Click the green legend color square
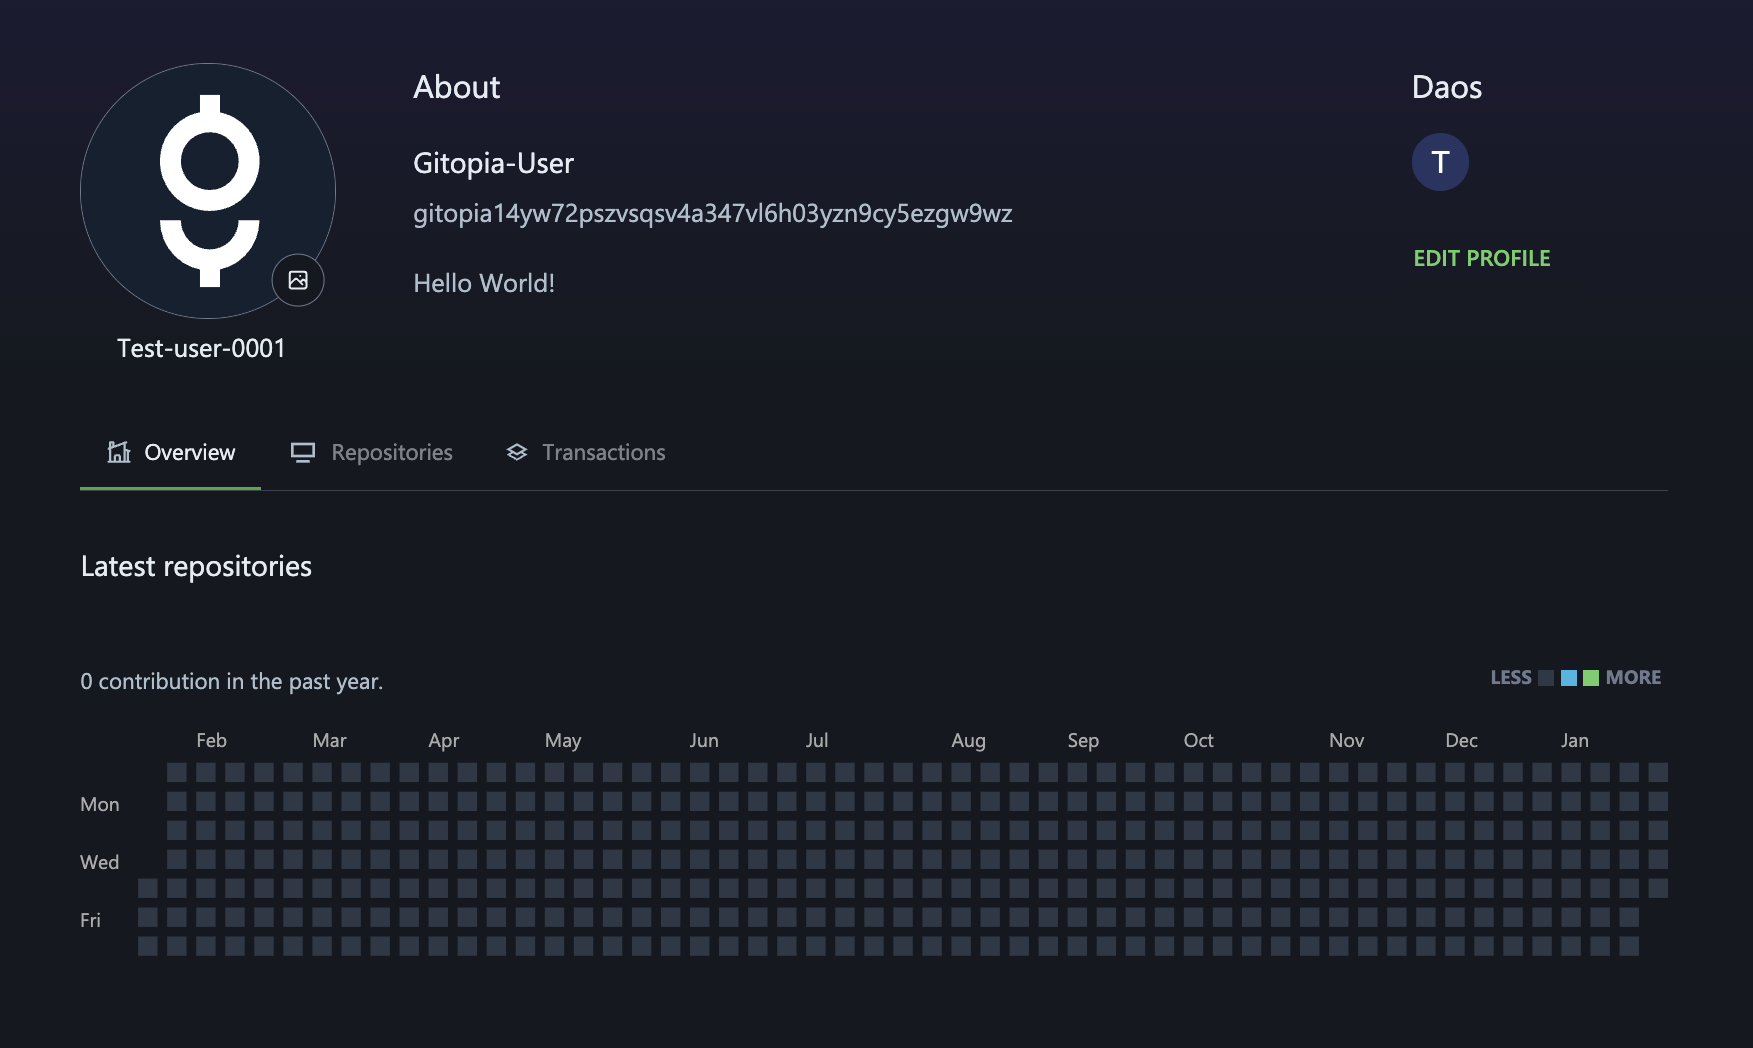The width and height of the screenshot is (1753, 1048). 1591,678
